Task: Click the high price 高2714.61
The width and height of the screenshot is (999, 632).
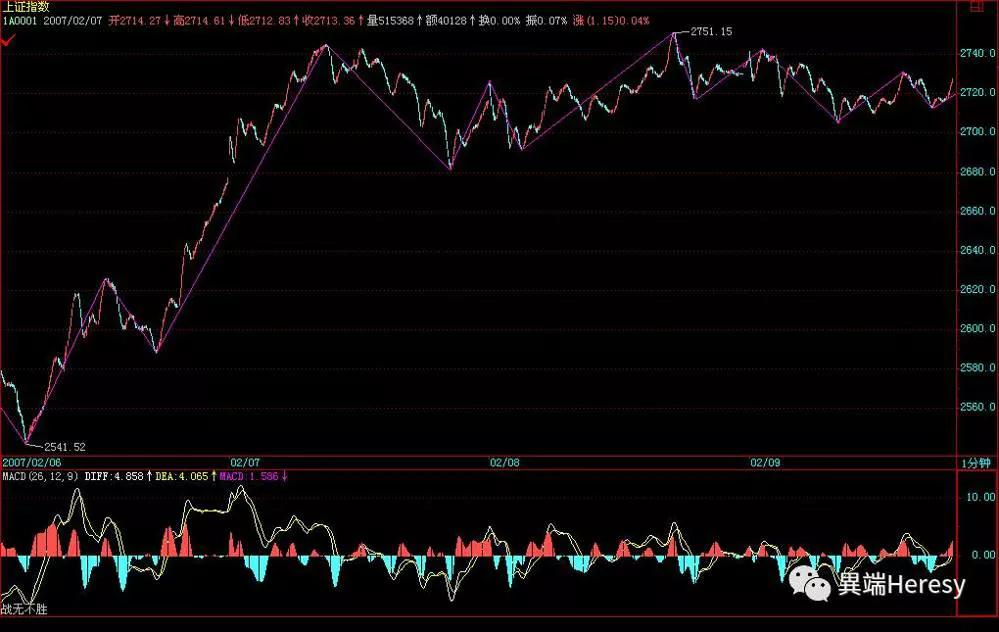Action: (x=199, y=21)
